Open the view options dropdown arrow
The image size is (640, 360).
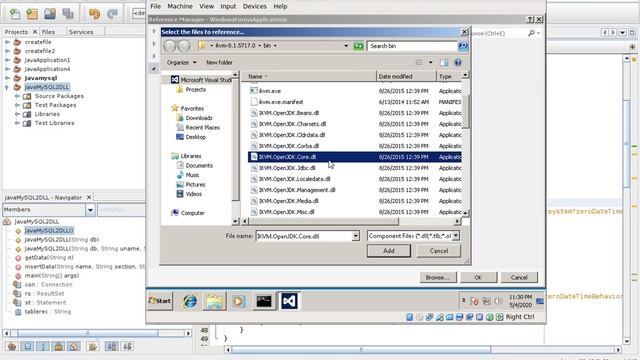[x=430, y=62]
